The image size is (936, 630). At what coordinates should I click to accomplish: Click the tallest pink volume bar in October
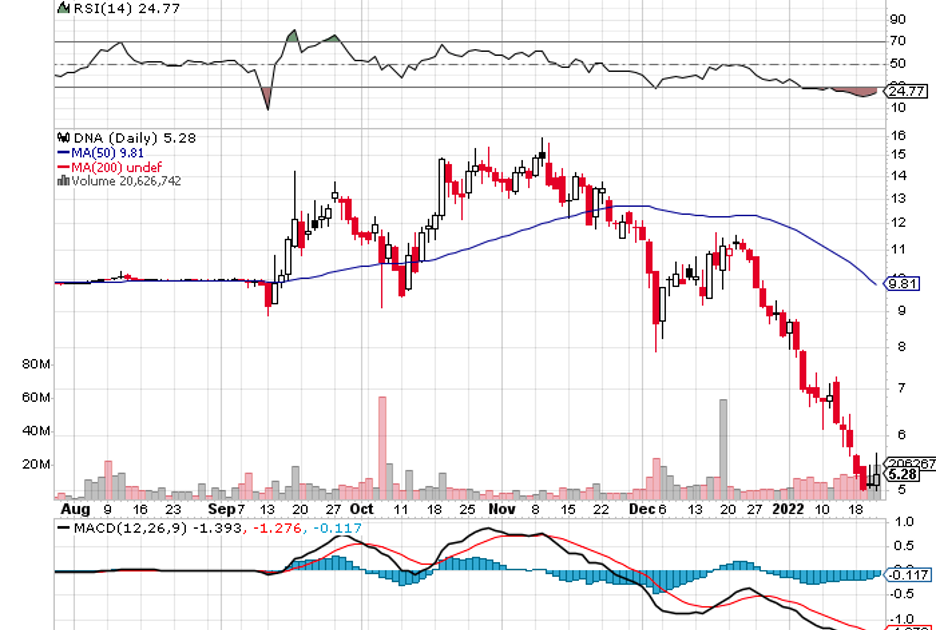(382, 446)
